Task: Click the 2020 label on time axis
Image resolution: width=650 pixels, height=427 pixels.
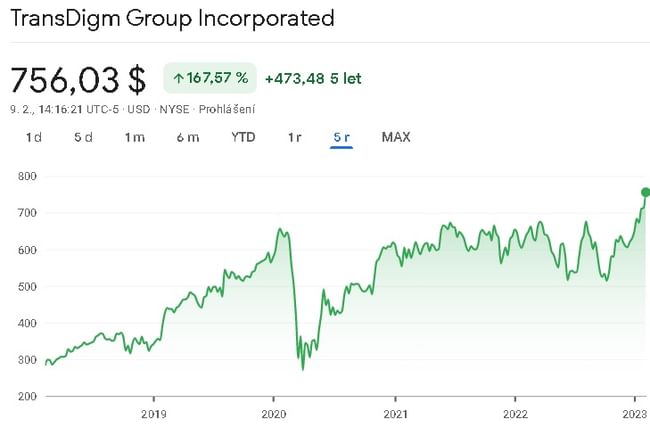Action: pos(274,413)
